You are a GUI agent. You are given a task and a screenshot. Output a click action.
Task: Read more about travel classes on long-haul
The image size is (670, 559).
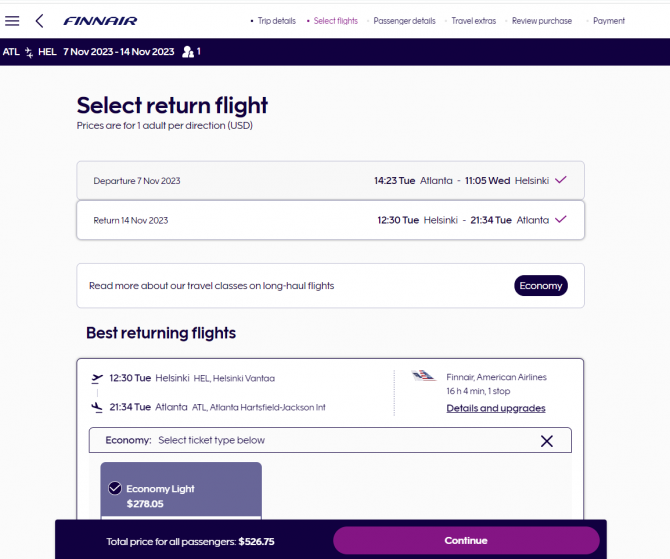point(212,285)
